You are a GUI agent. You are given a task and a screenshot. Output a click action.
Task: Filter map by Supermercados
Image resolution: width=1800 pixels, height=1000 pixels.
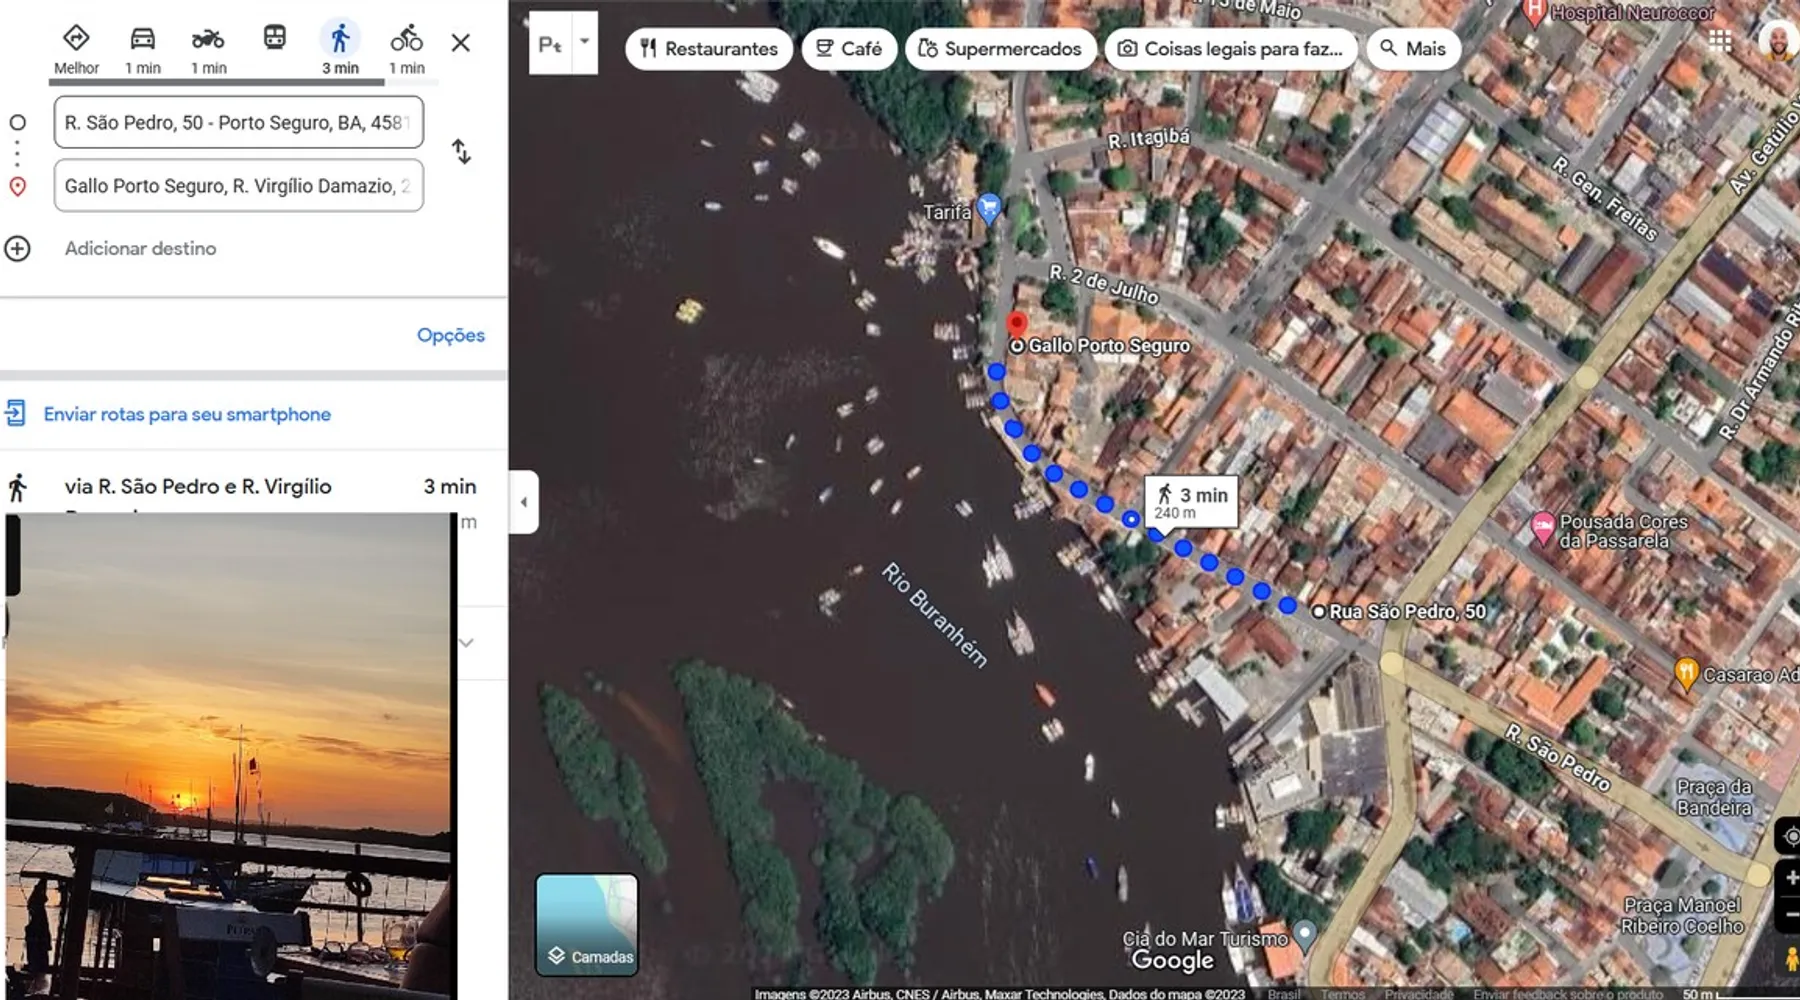click(x=999, y=49)
